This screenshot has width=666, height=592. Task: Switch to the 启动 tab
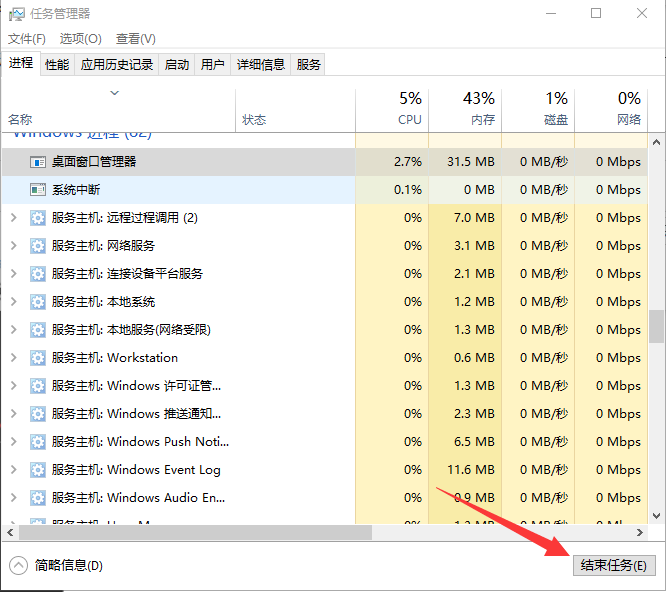coord(177,65)
